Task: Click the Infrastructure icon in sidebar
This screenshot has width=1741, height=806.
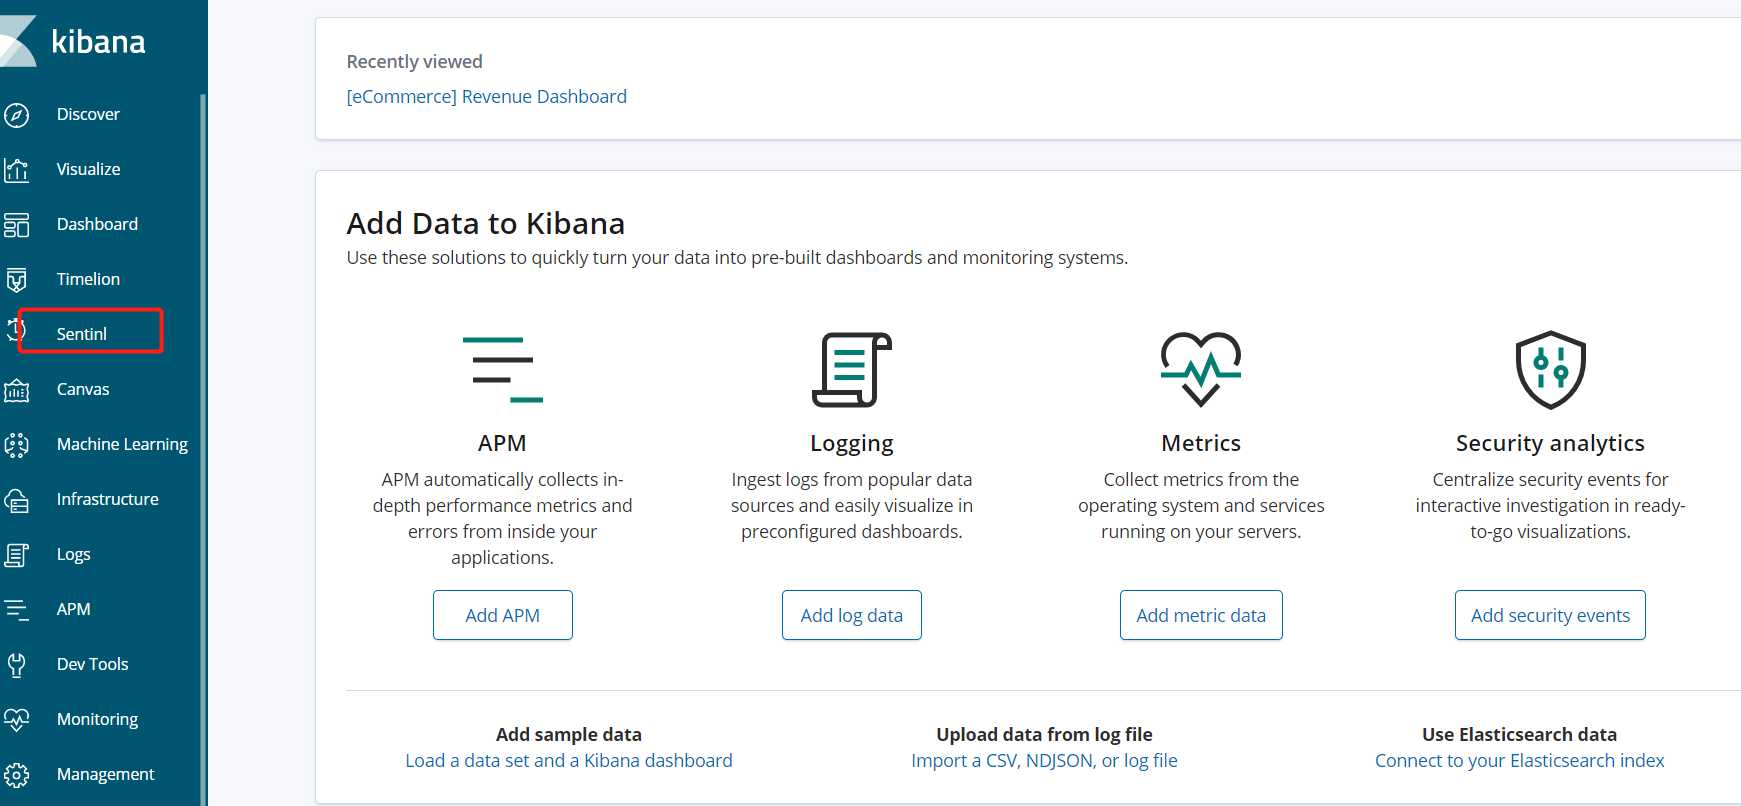Action: [16, 500]
